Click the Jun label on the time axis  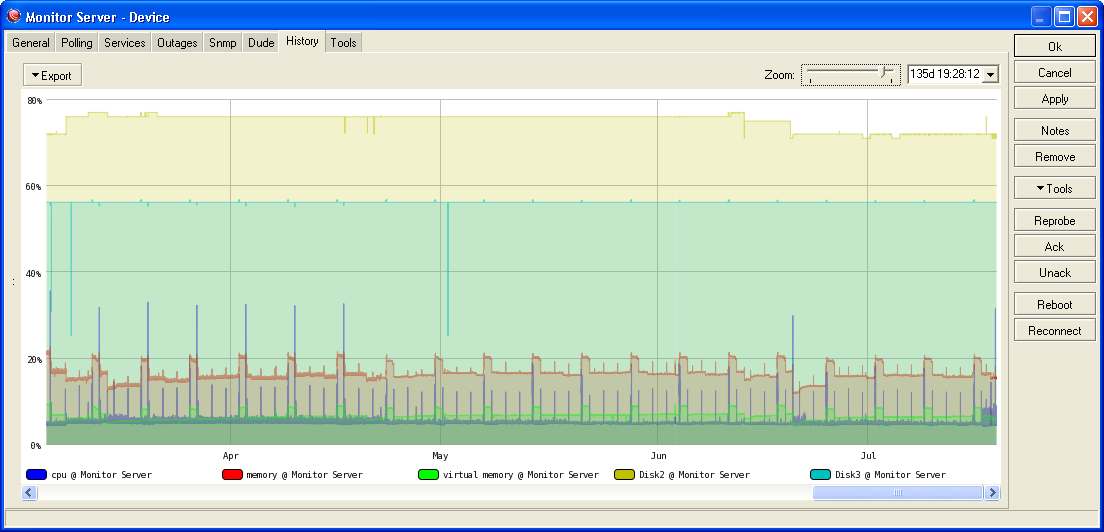658,456
